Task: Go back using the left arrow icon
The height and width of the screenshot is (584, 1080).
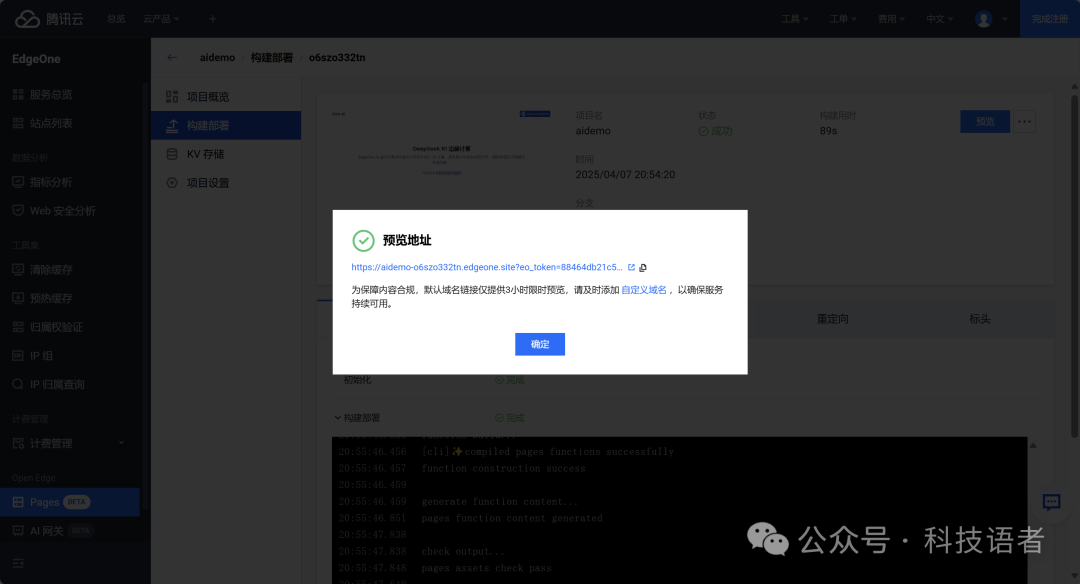Action: tap(172, 57)
